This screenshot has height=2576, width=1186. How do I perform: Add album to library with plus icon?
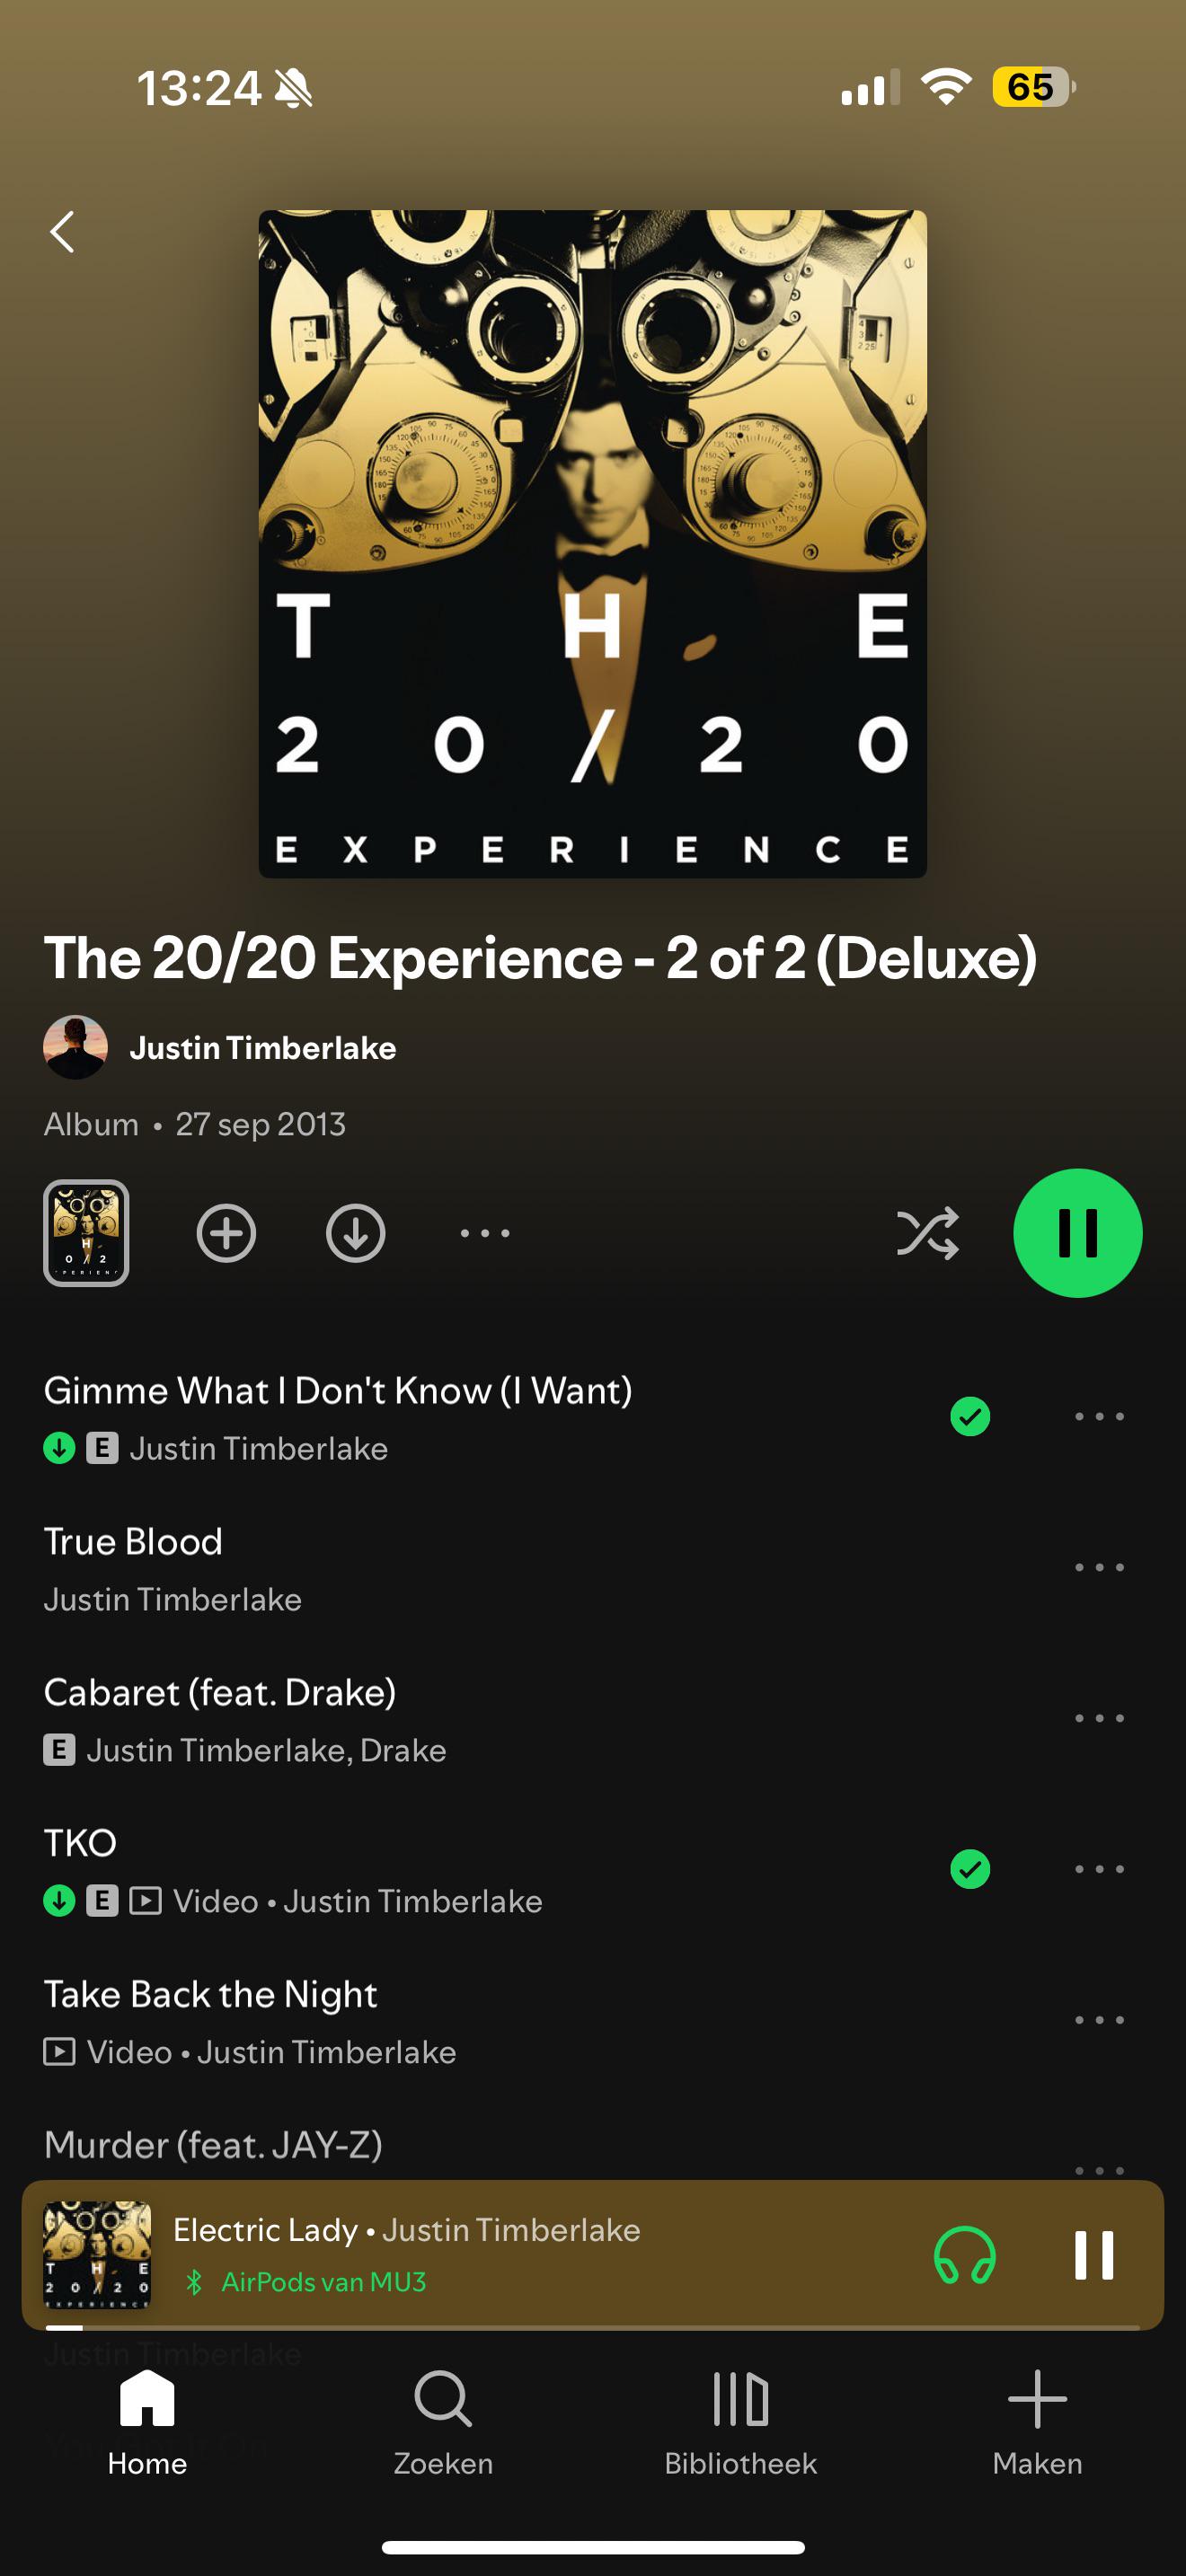coord(226,1233)
